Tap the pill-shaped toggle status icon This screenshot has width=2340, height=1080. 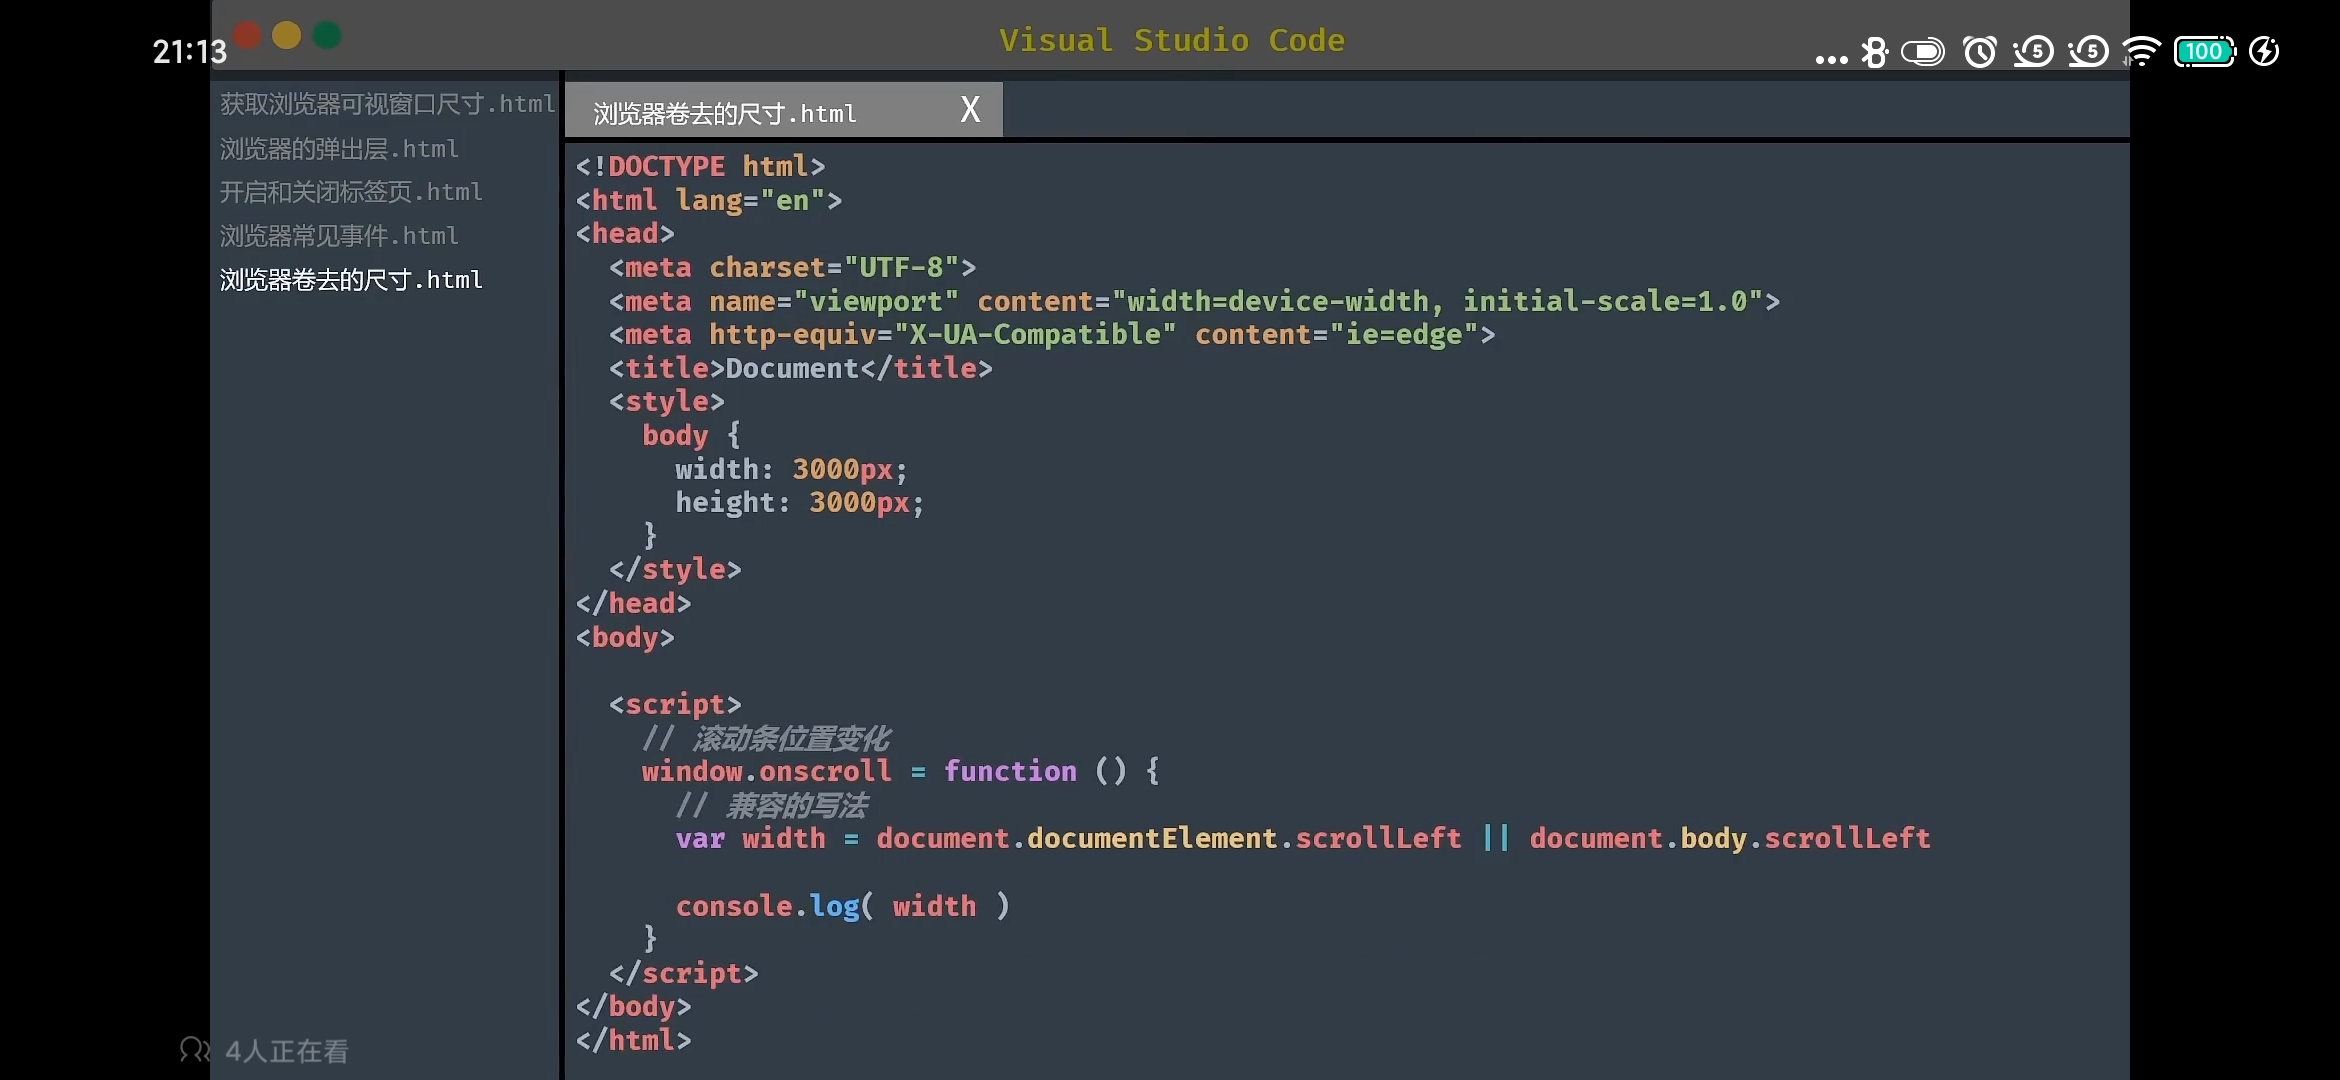click(1922, 52)
